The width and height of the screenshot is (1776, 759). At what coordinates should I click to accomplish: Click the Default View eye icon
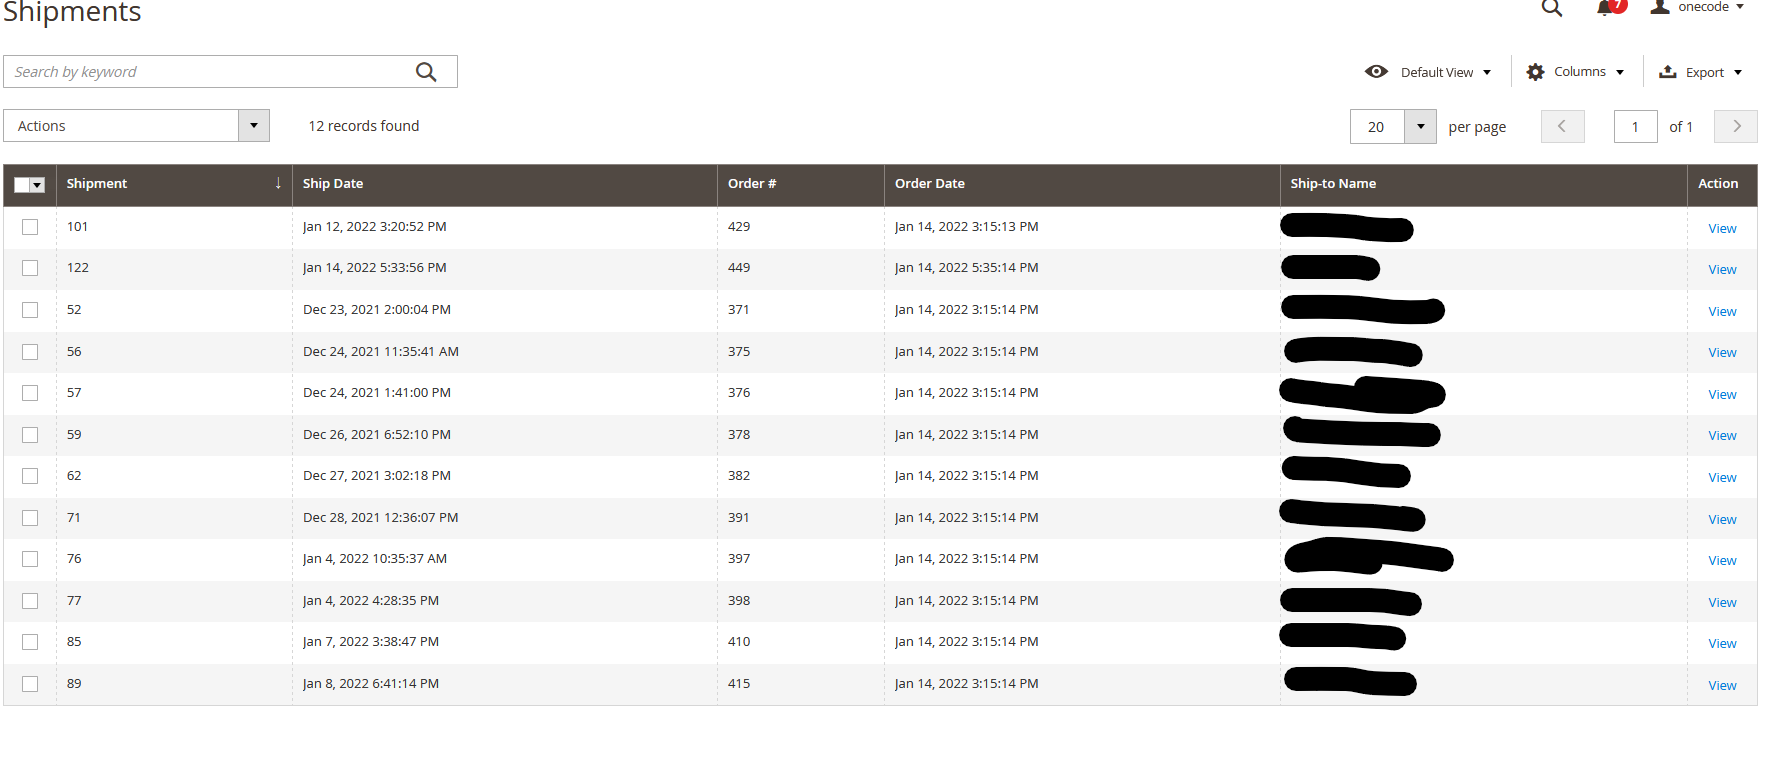tap(1377, 72)
